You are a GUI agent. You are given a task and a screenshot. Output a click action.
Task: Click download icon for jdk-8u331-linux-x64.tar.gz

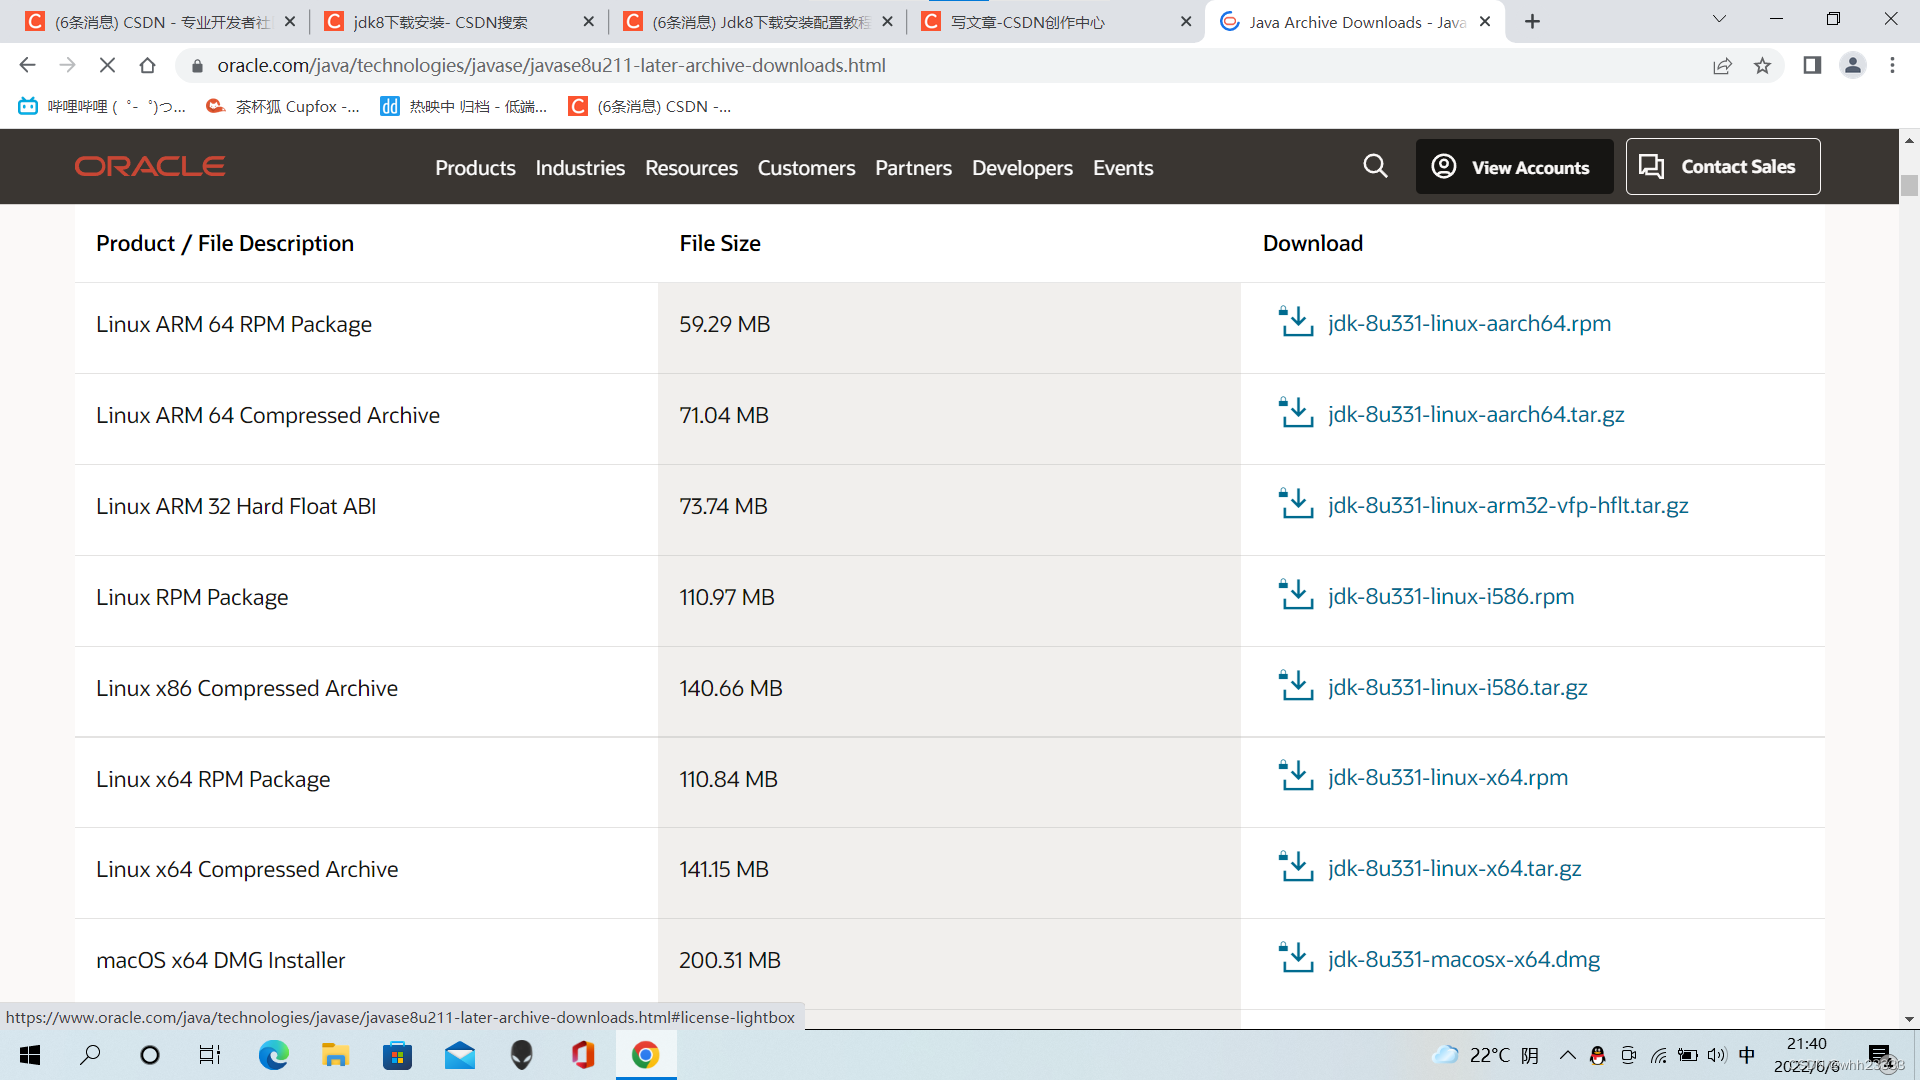(1296, 867)
